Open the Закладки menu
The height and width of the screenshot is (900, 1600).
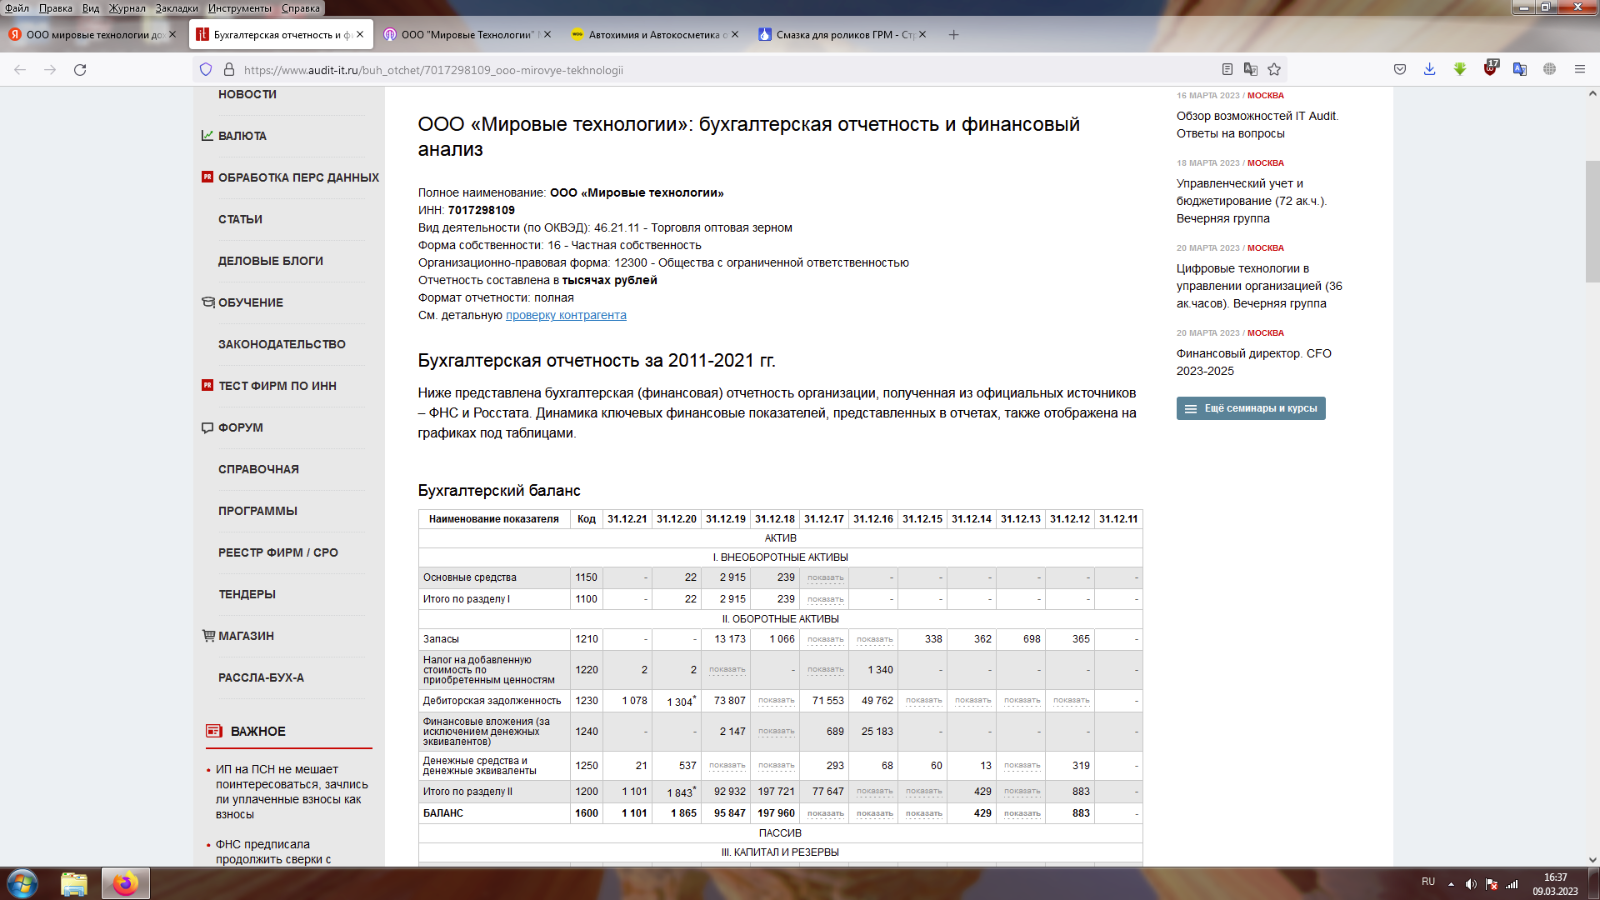pos(177,8)
